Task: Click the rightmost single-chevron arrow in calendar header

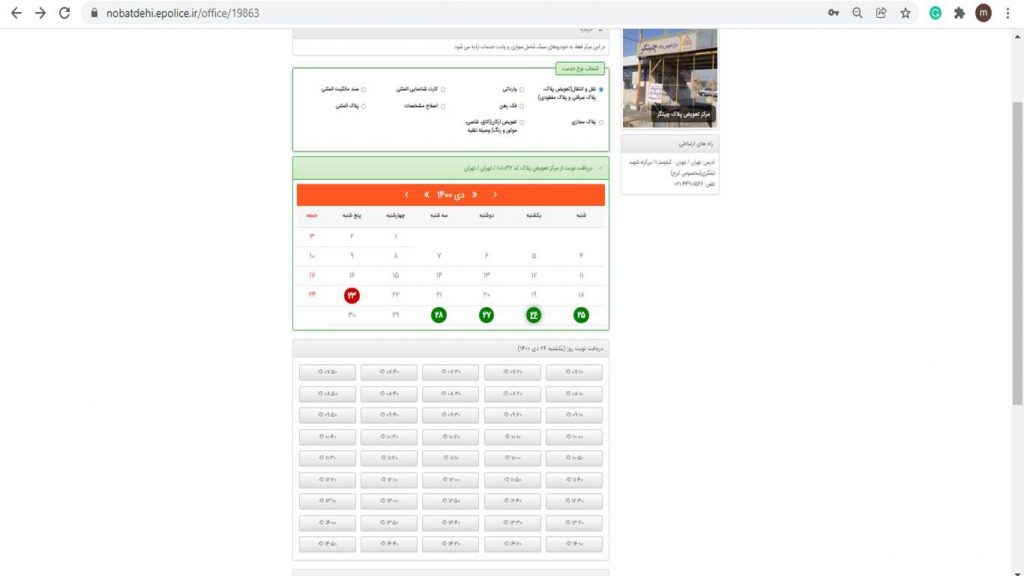Action: coord(495,194)
